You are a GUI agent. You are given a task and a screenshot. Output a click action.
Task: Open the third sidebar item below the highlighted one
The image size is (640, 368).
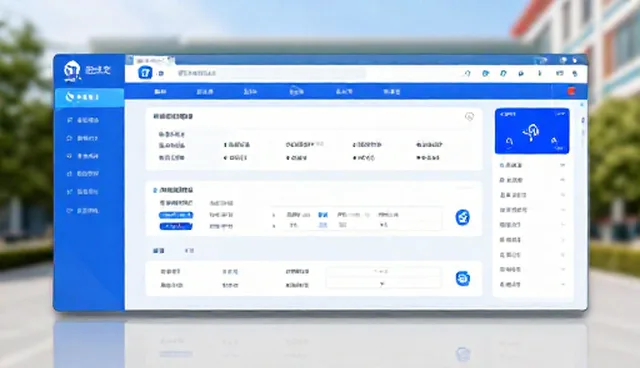[83, 156]
